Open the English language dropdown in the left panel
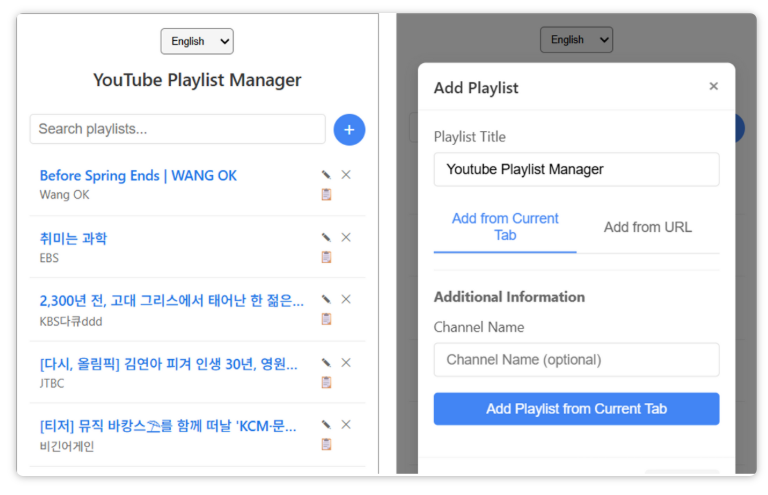 coord(197,41)
